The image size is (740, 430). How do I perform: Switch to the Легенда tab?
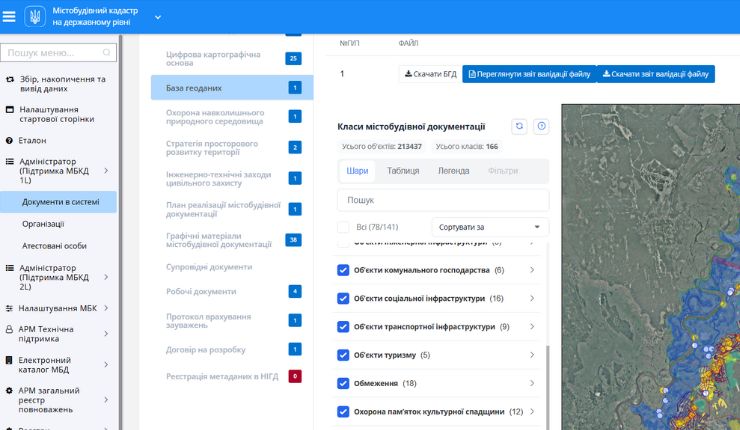453,171
